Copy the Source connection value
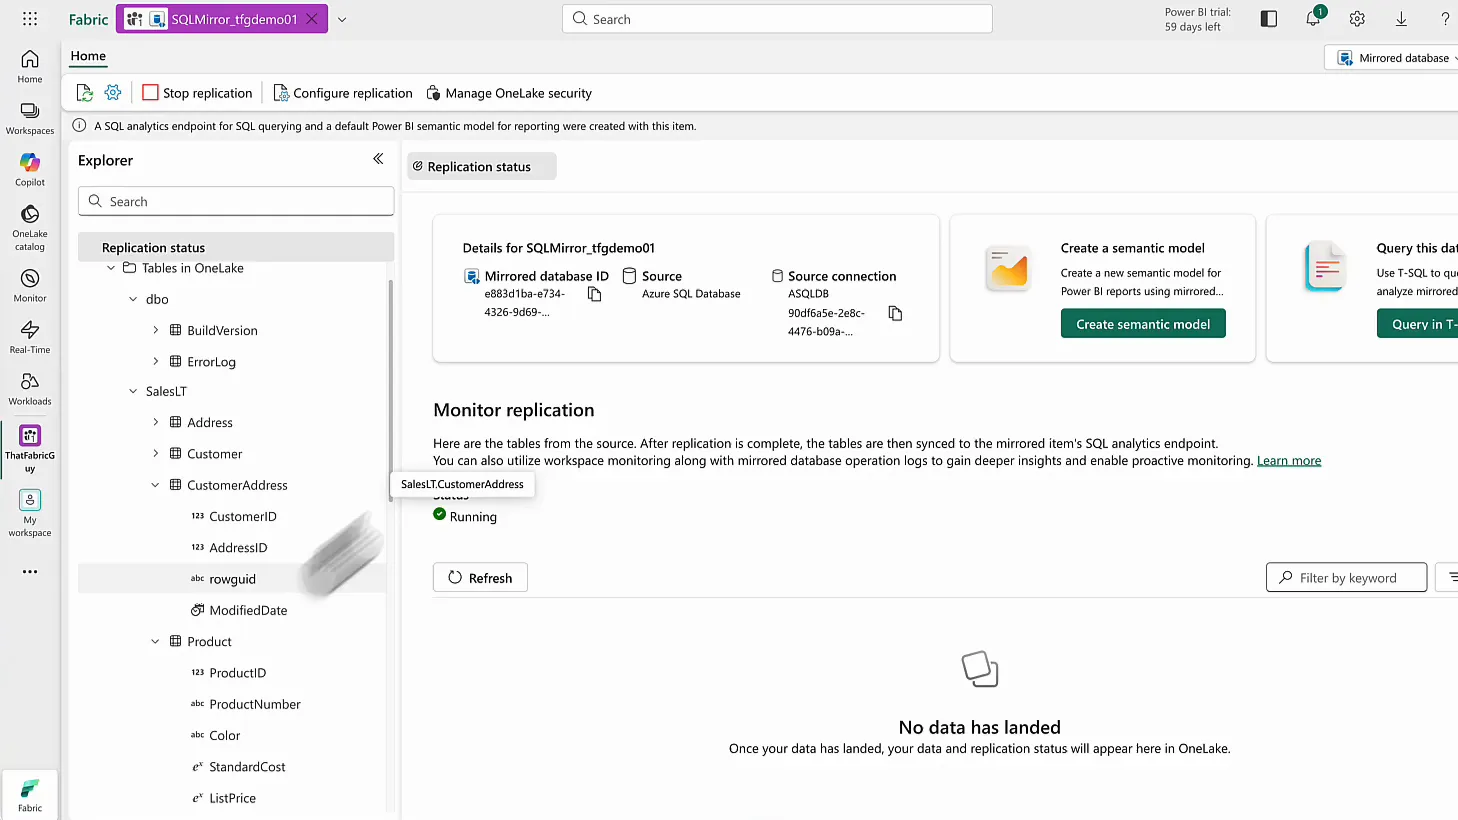Viewport: 1458px width, 820px height. (x=895, y=314)
